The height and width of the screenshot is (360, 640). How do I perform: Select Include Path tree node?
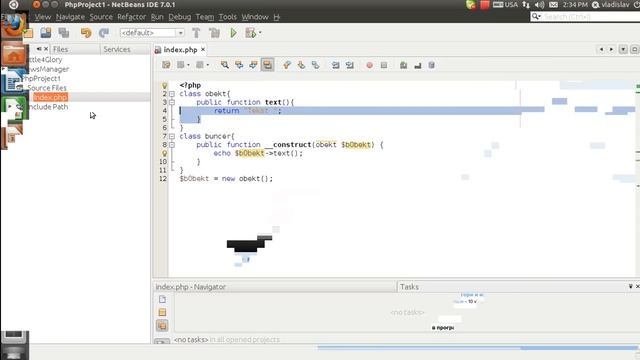[48, 107]
